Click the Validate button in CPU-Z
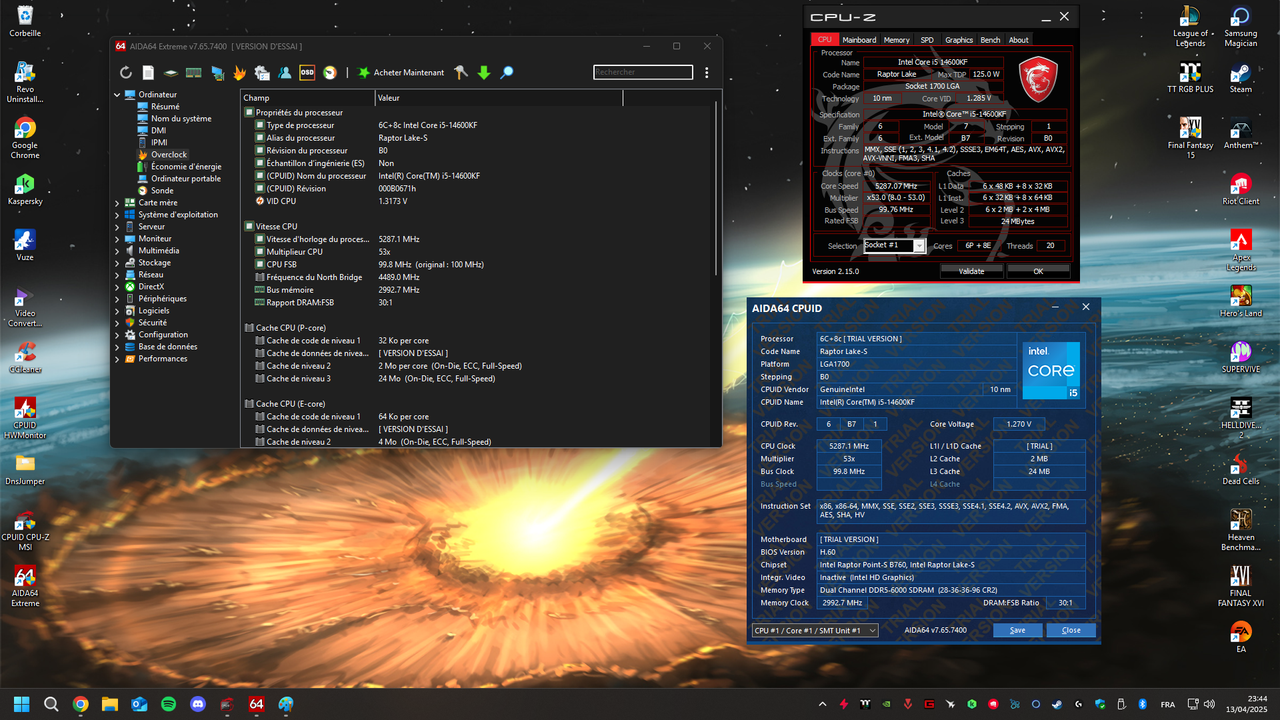 (x=971, y=271)
